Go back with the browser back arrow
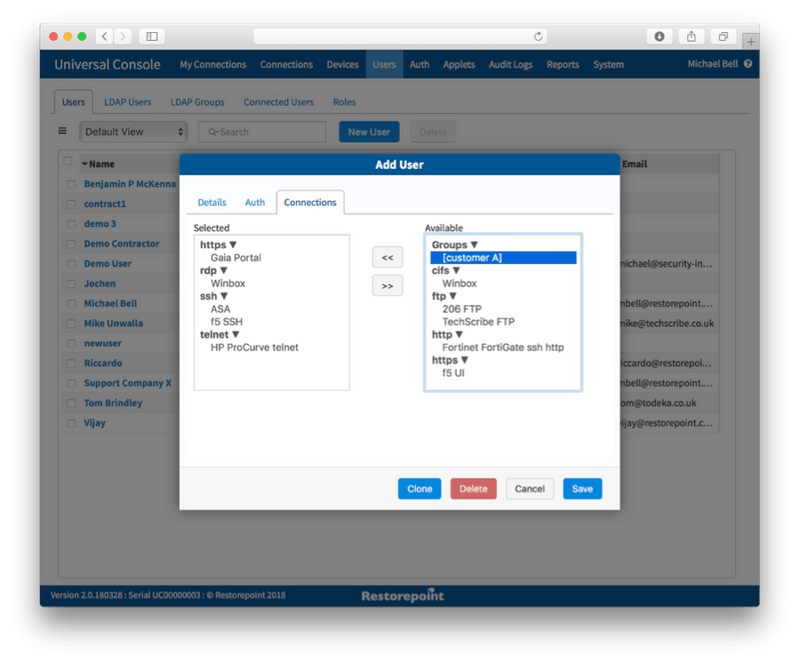Viewport: 800px width, 664px height. pyautogui.click(x=105, y=36)
